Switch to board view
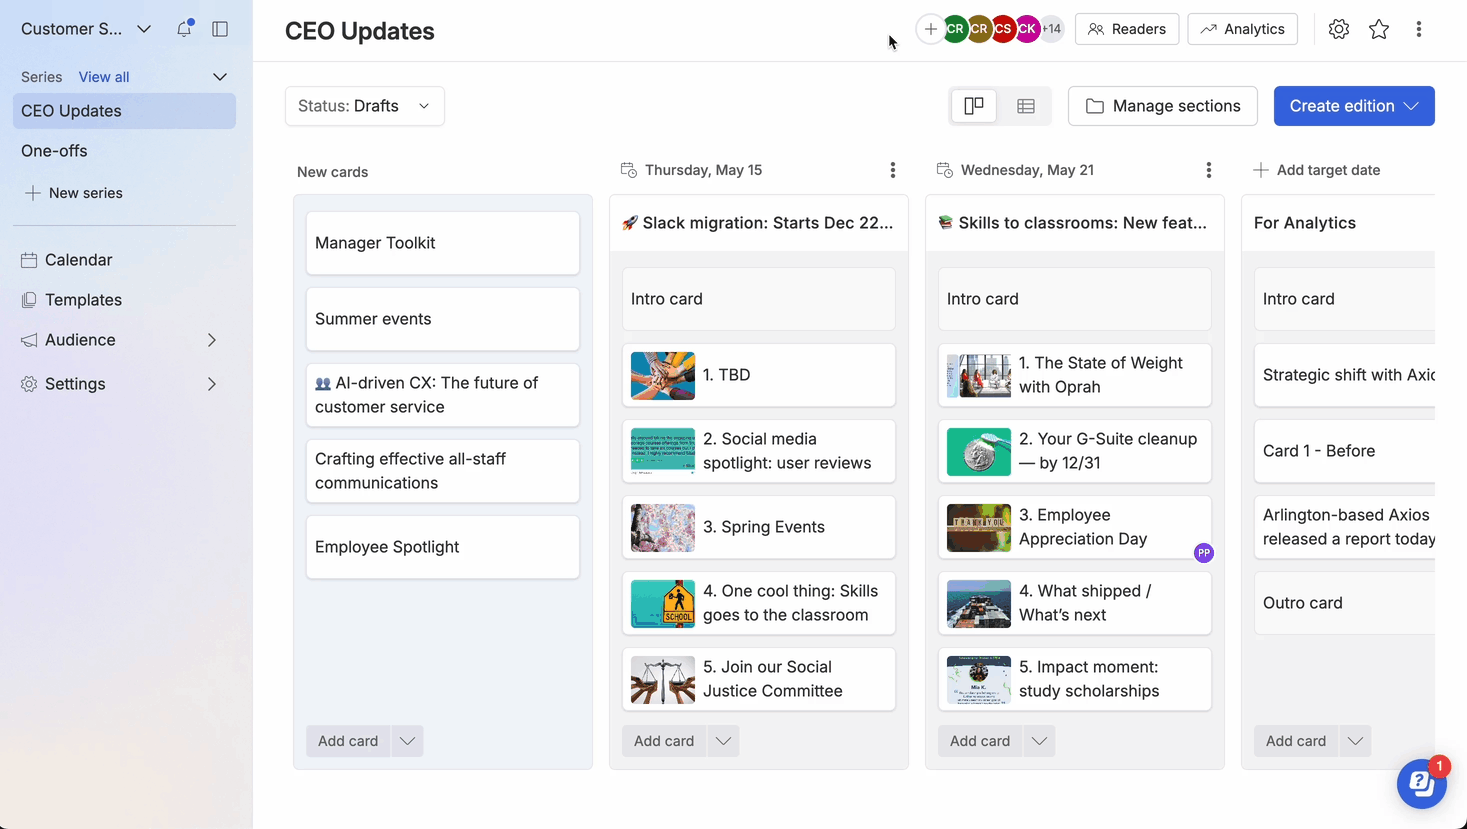1467x829 pixels. coord(974,106)
